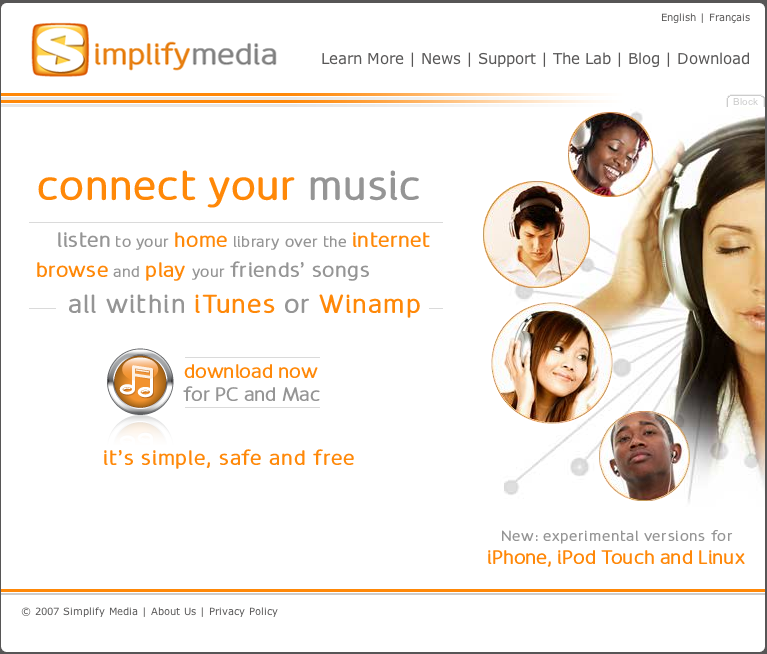The height and width of the screenshot is (654, 767).
Task: Go to the News section
Action: (x=441, y=59)
